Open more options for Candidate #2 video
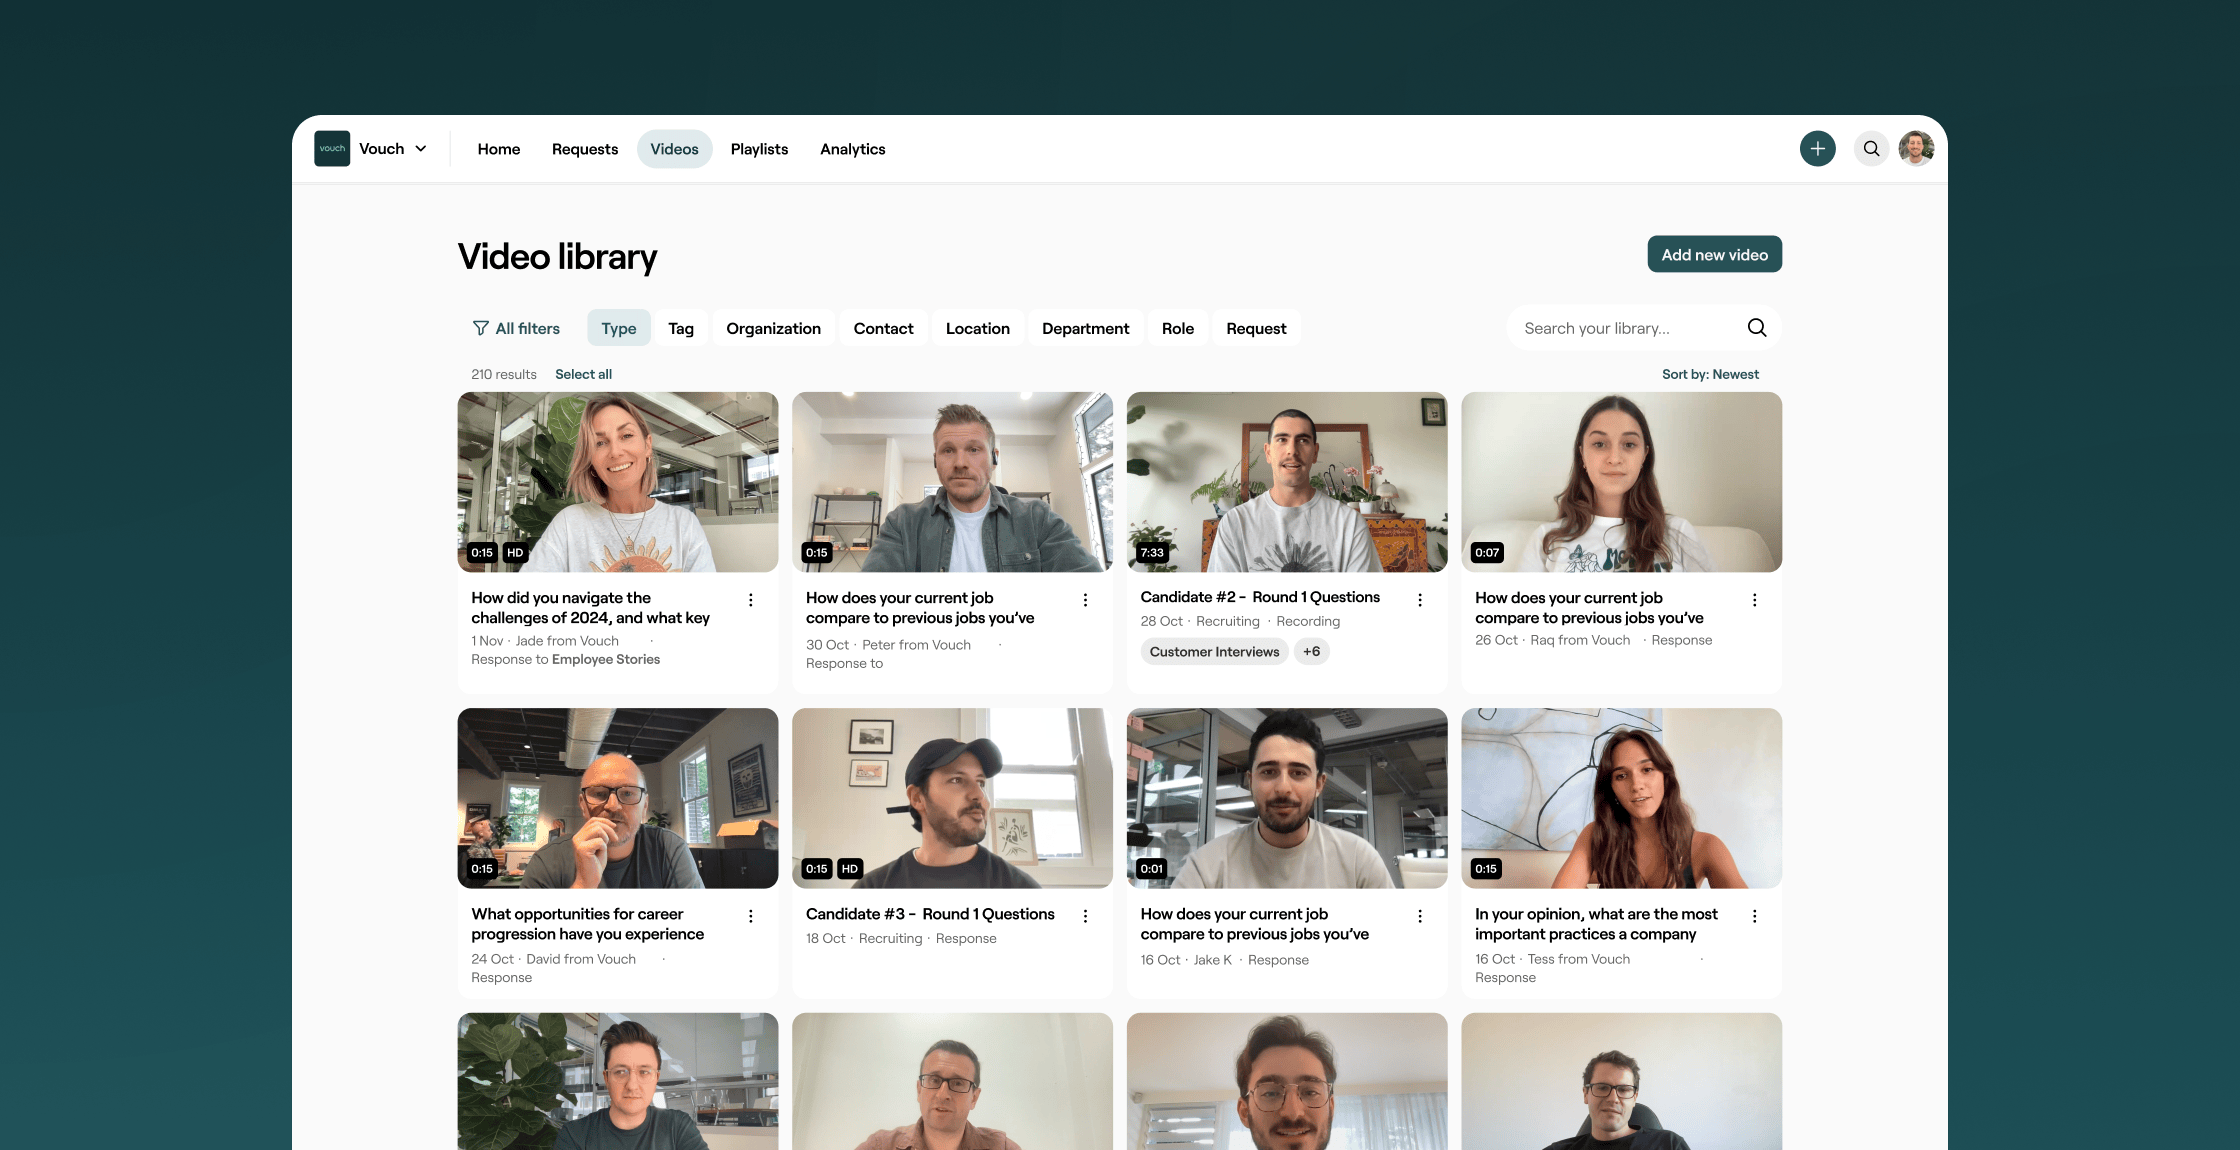2240x1150 pixels. tap(1420, 600)
